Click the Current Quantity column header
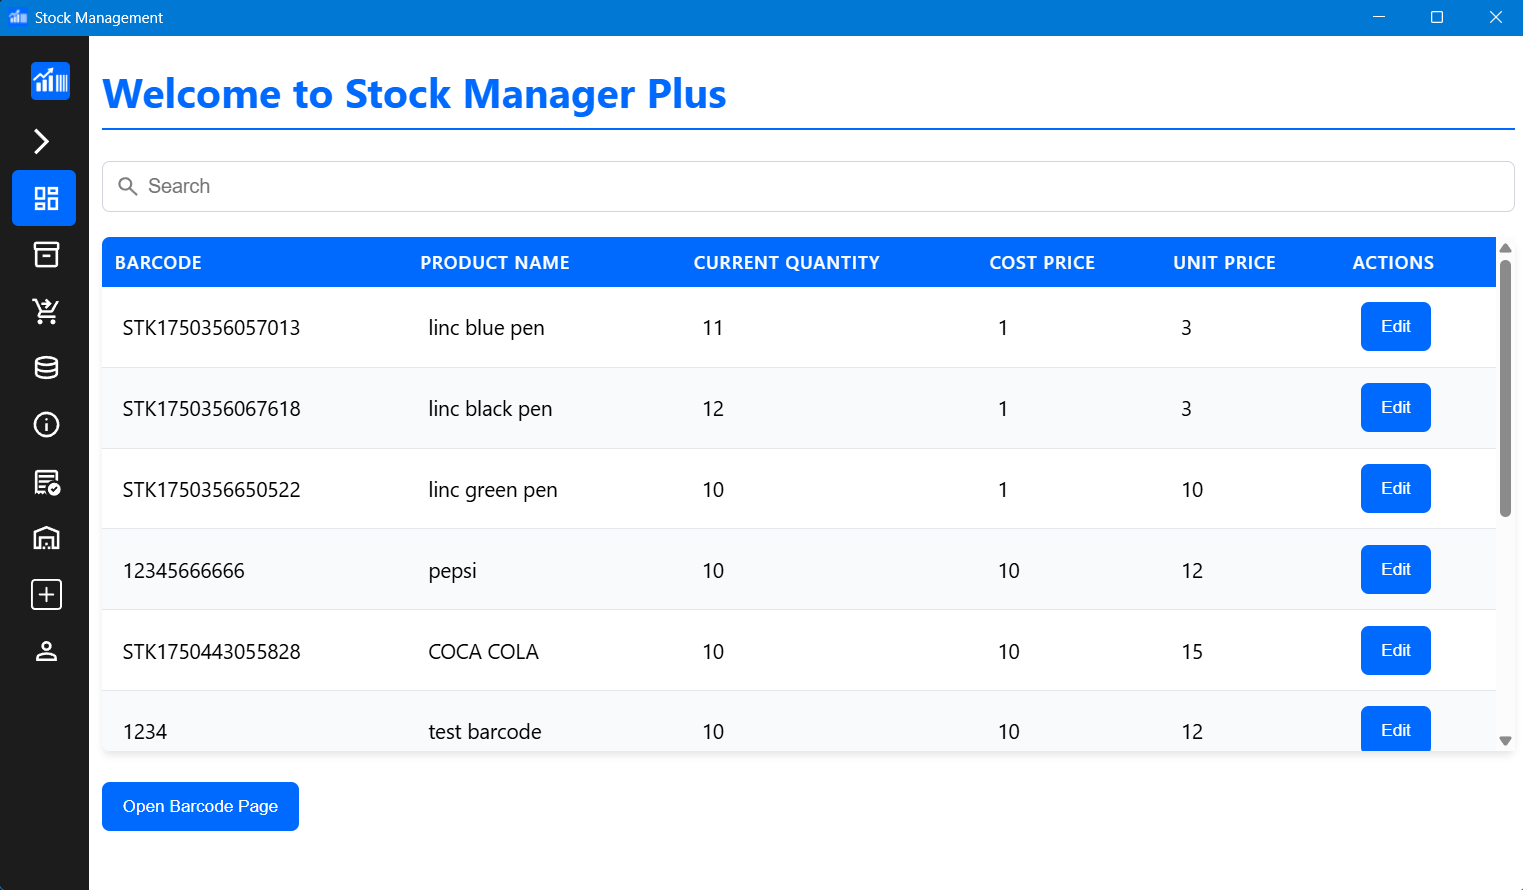Image resolution: width=1523 pixels, height=890 pixels. click(786, 263)
